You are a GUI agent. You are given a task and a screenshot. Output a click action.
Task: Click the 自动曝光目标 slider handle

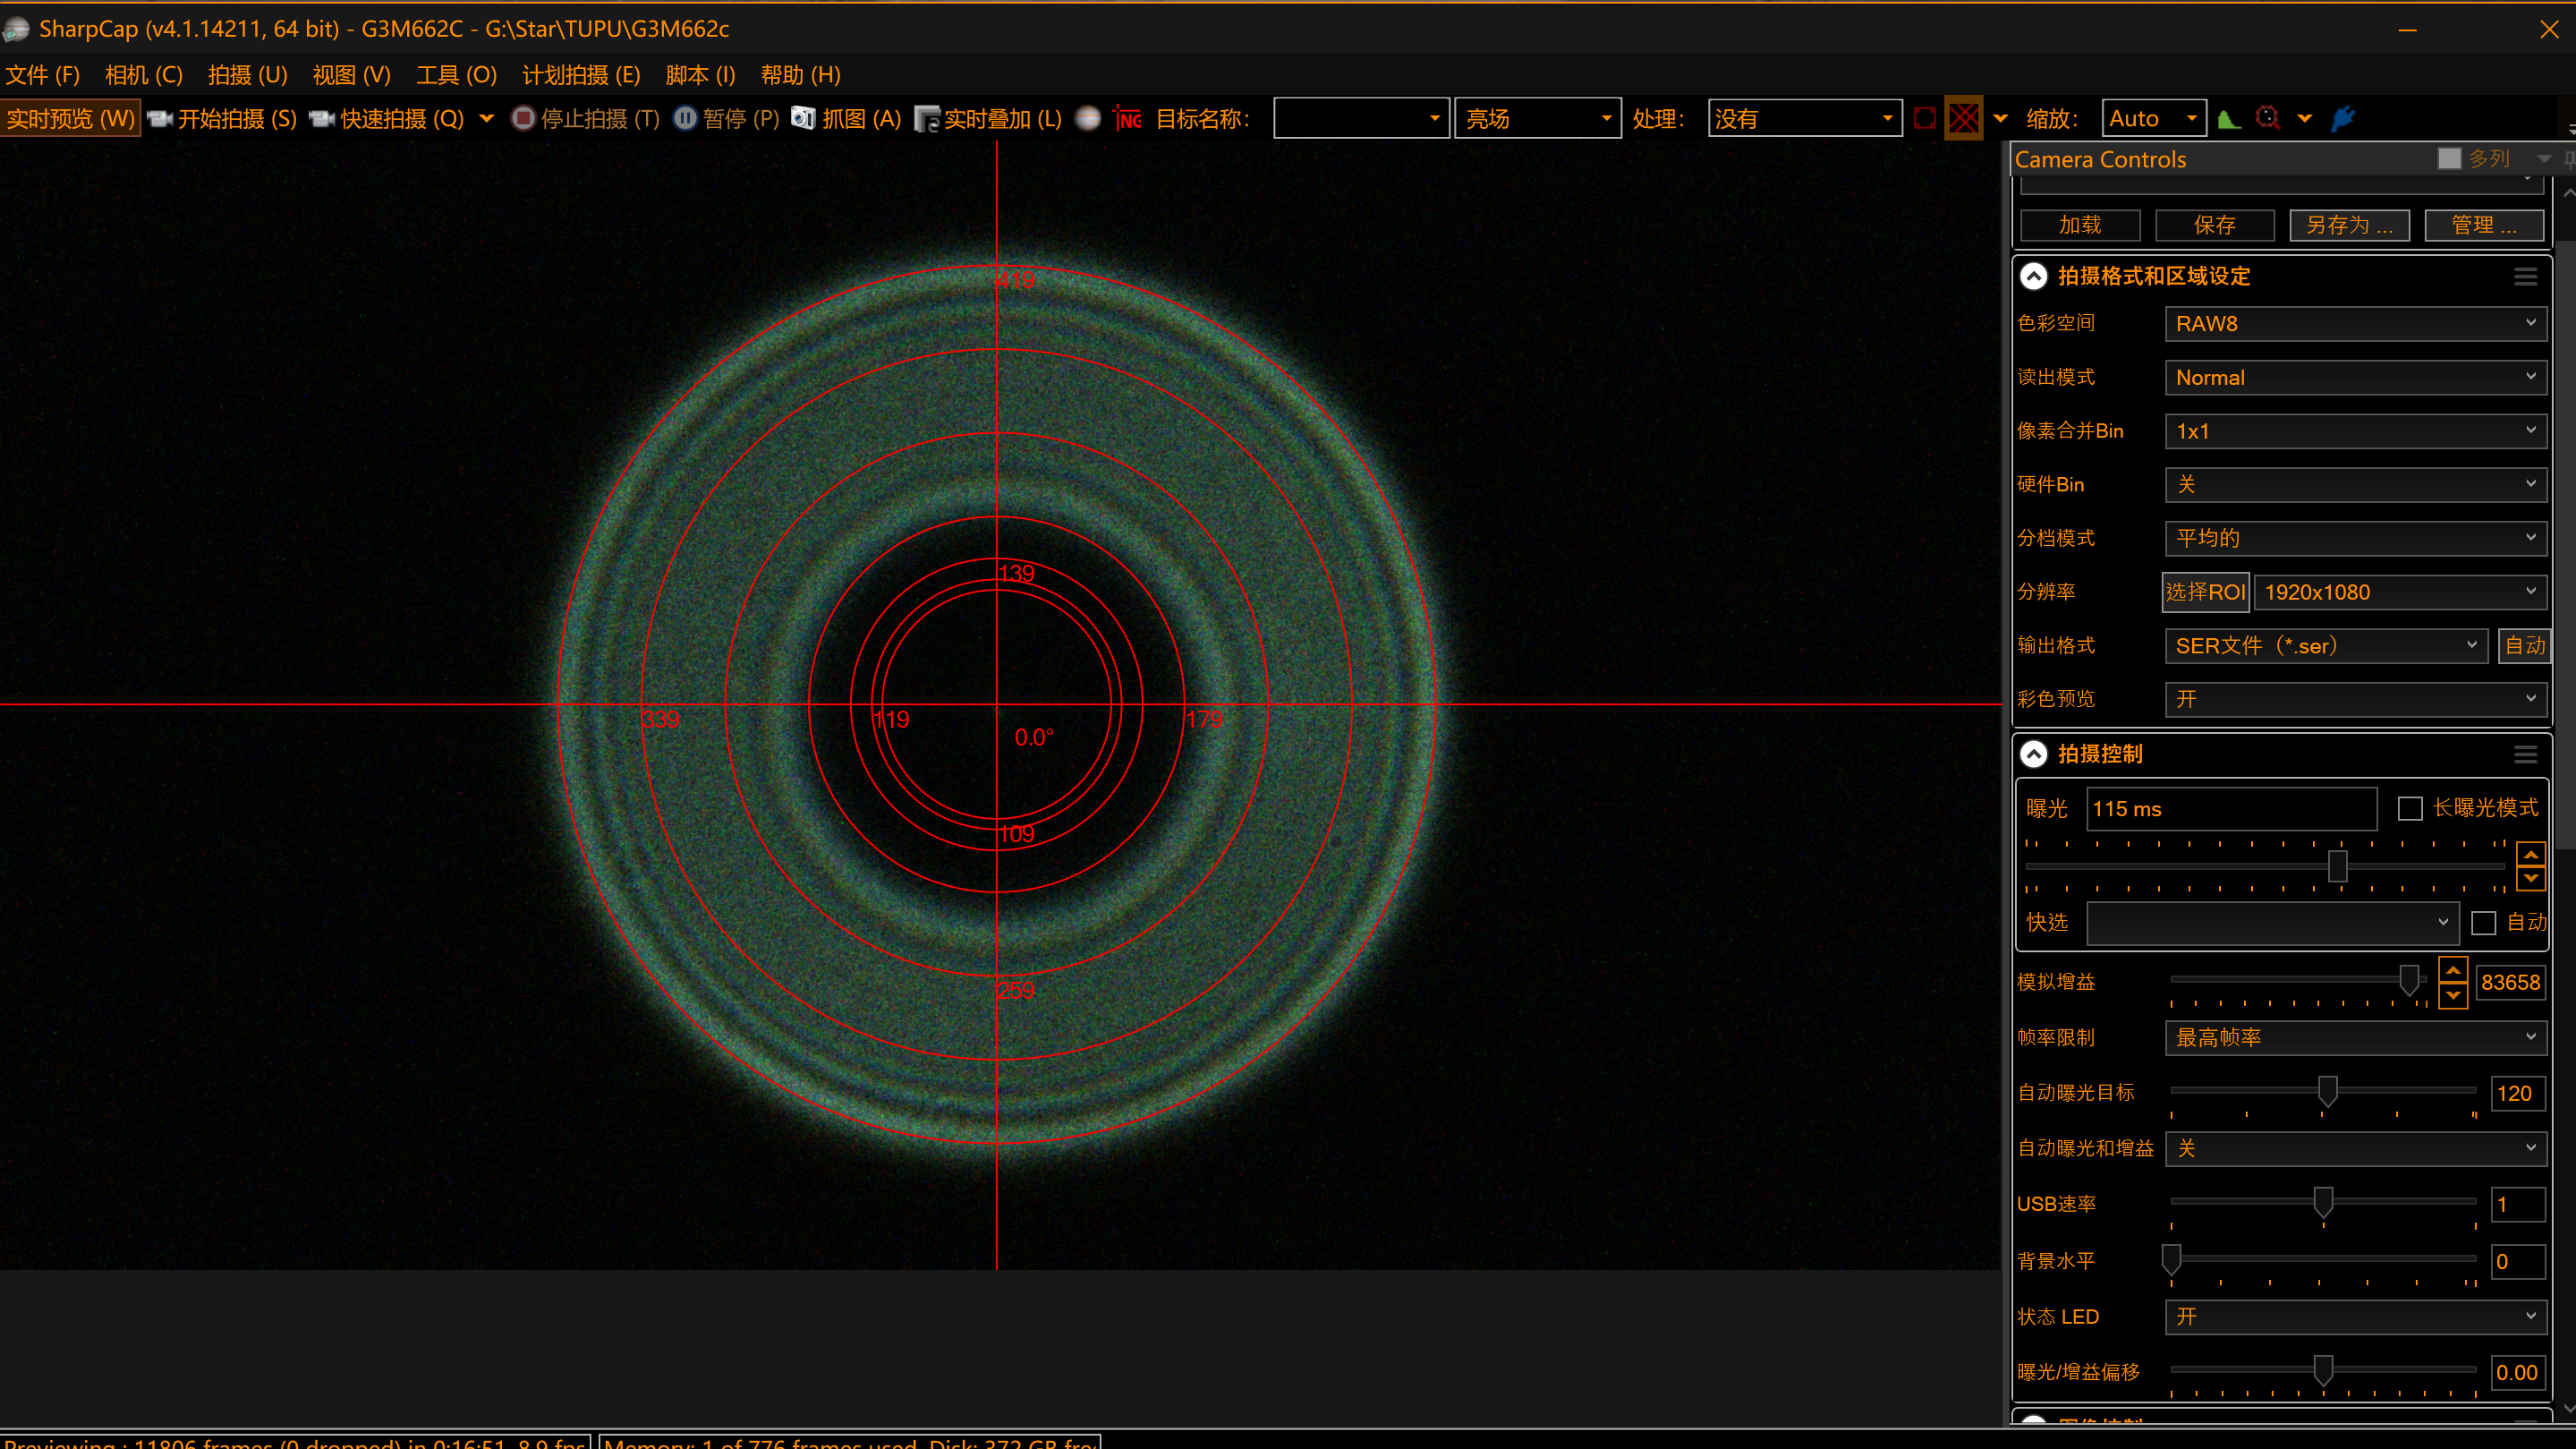coord(2328,1091)
